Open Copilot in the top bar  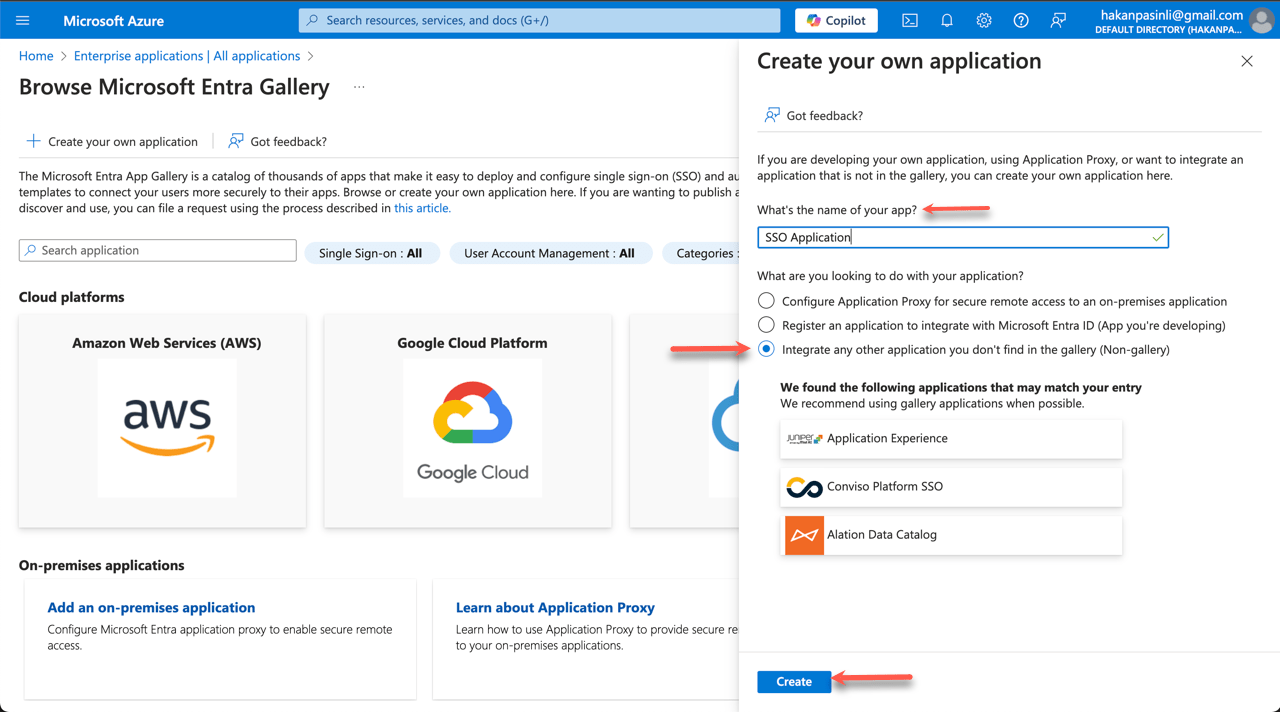click(835, 20)
